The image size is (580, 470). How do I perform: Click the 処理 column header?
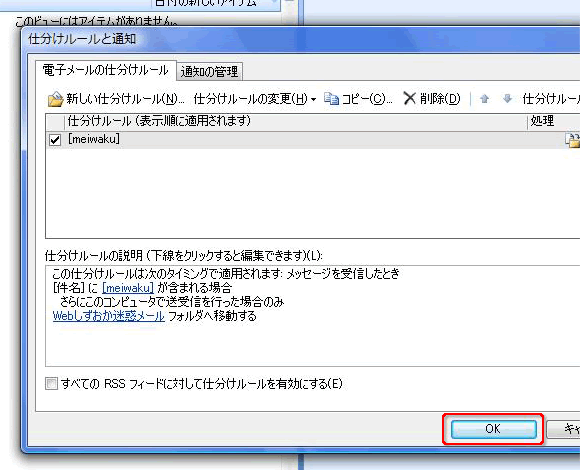(x=553, y=121)
